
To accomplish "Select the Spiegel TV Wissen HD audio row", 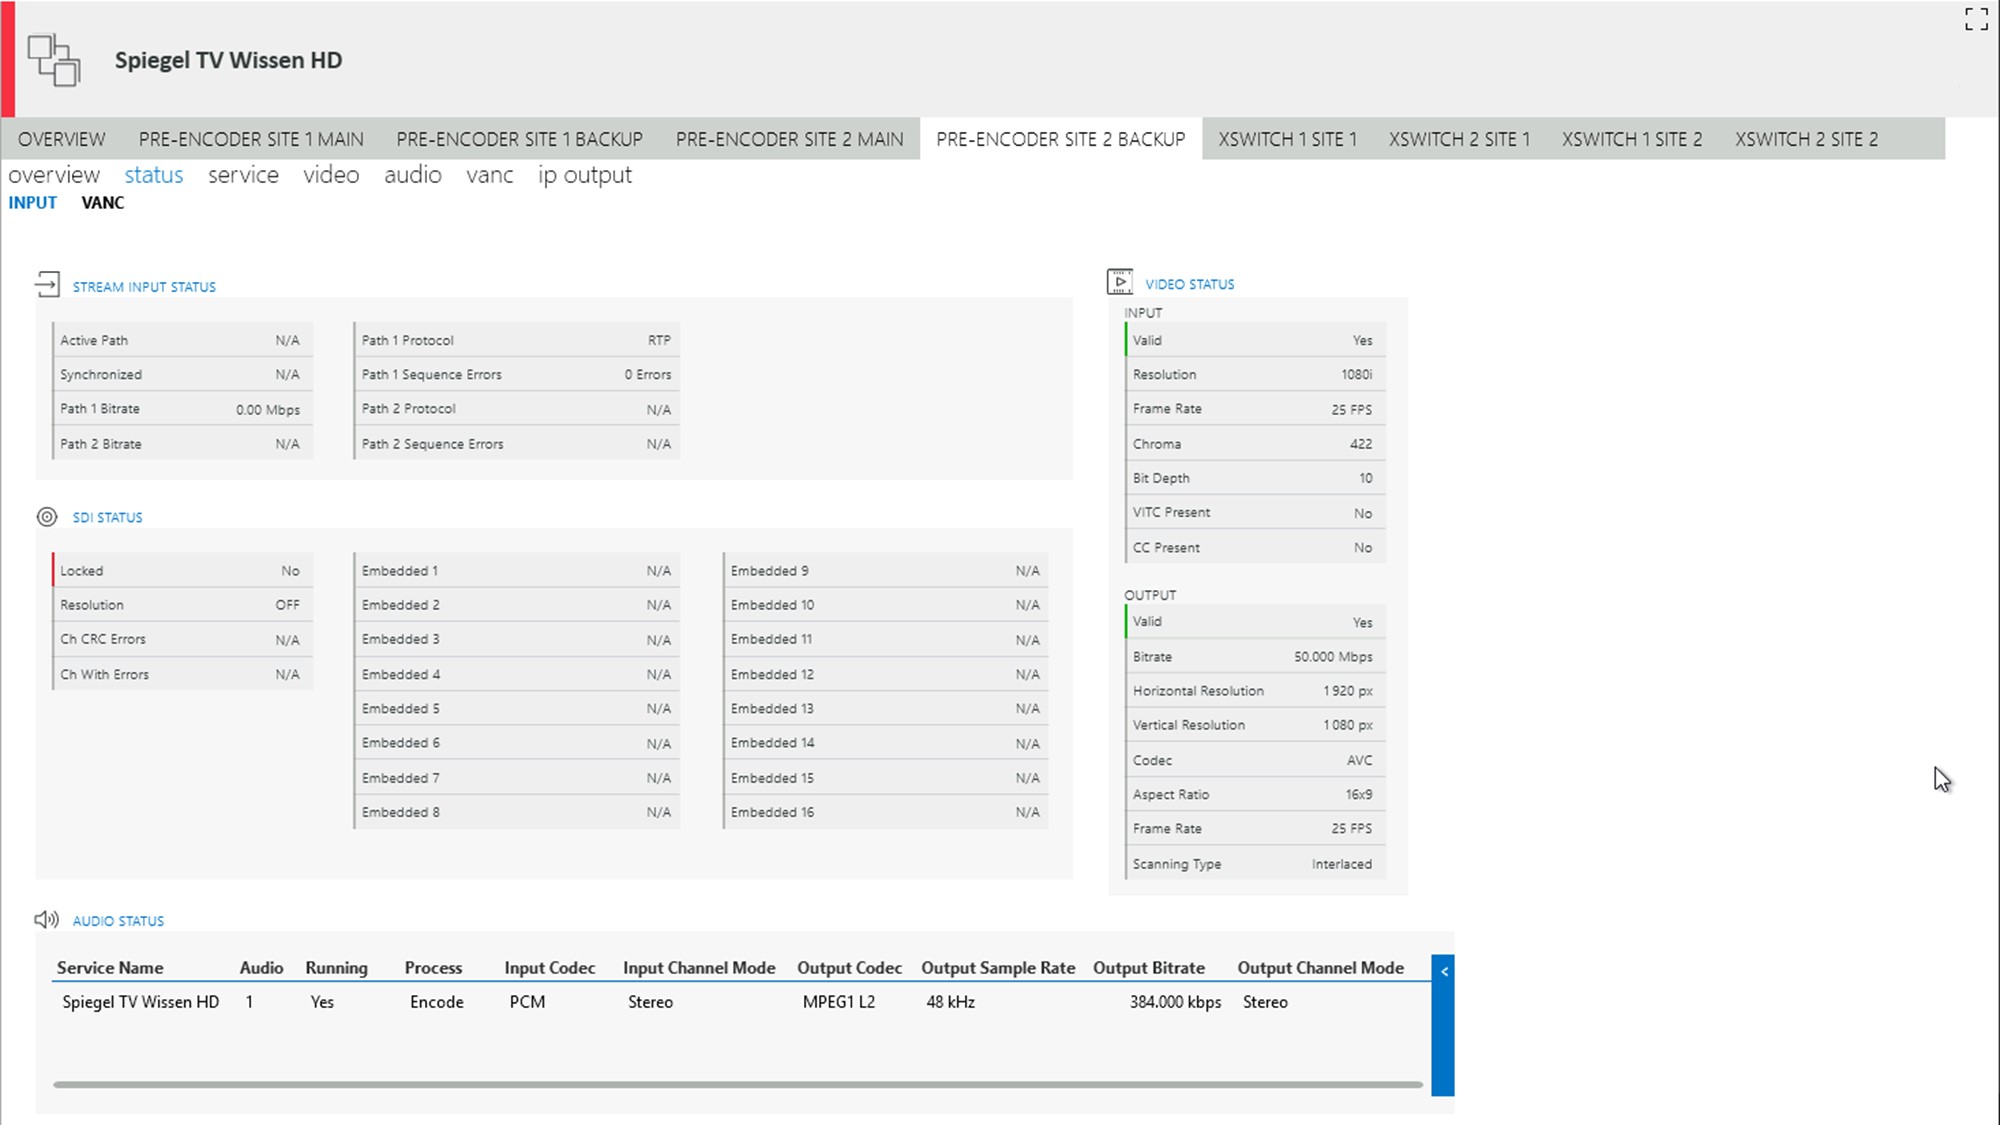I will pos(140,1002).
